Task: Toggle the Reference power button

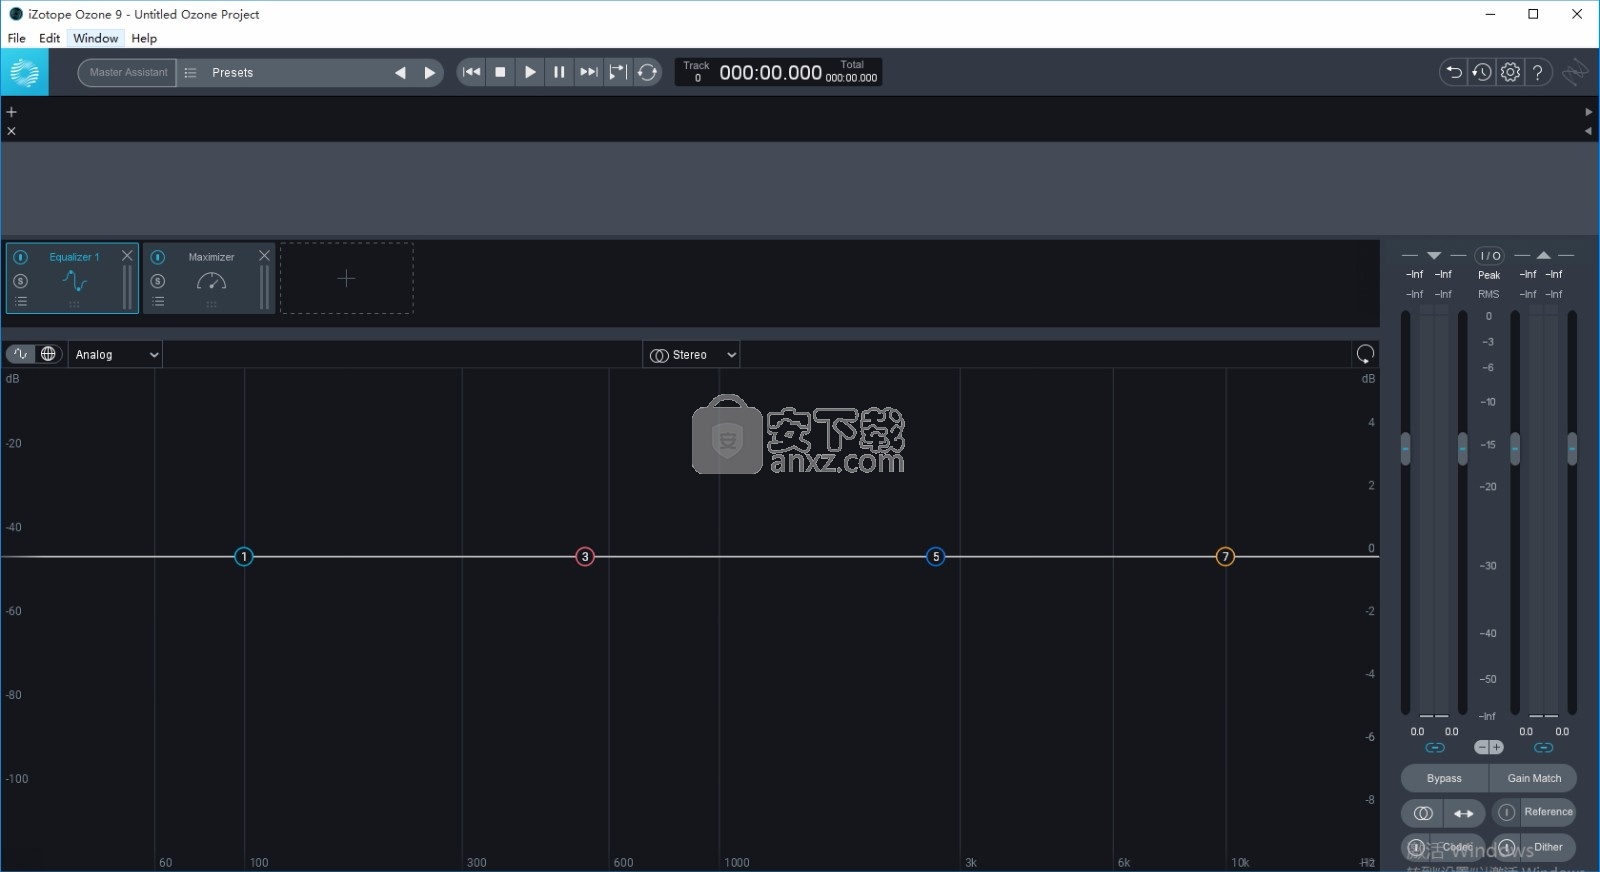Action: (1507, 813)
